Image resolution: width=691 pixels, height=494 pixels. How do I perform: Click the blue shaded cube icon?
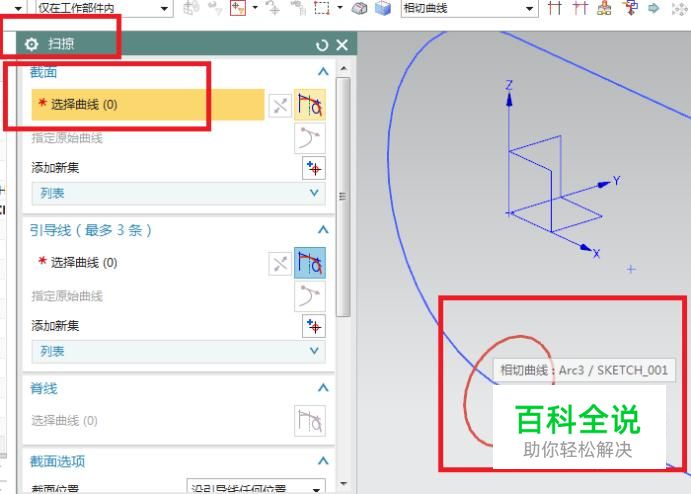383,8
